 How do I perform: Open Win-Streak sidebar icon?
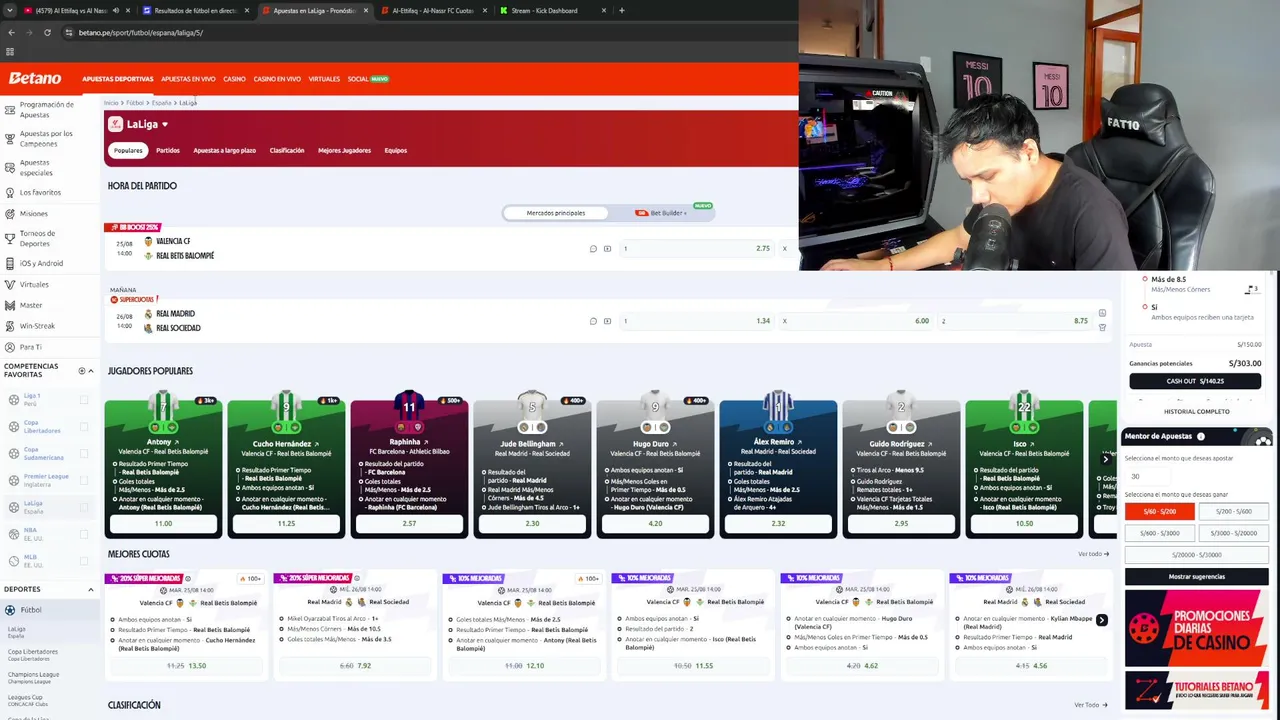tap(10, 326)
